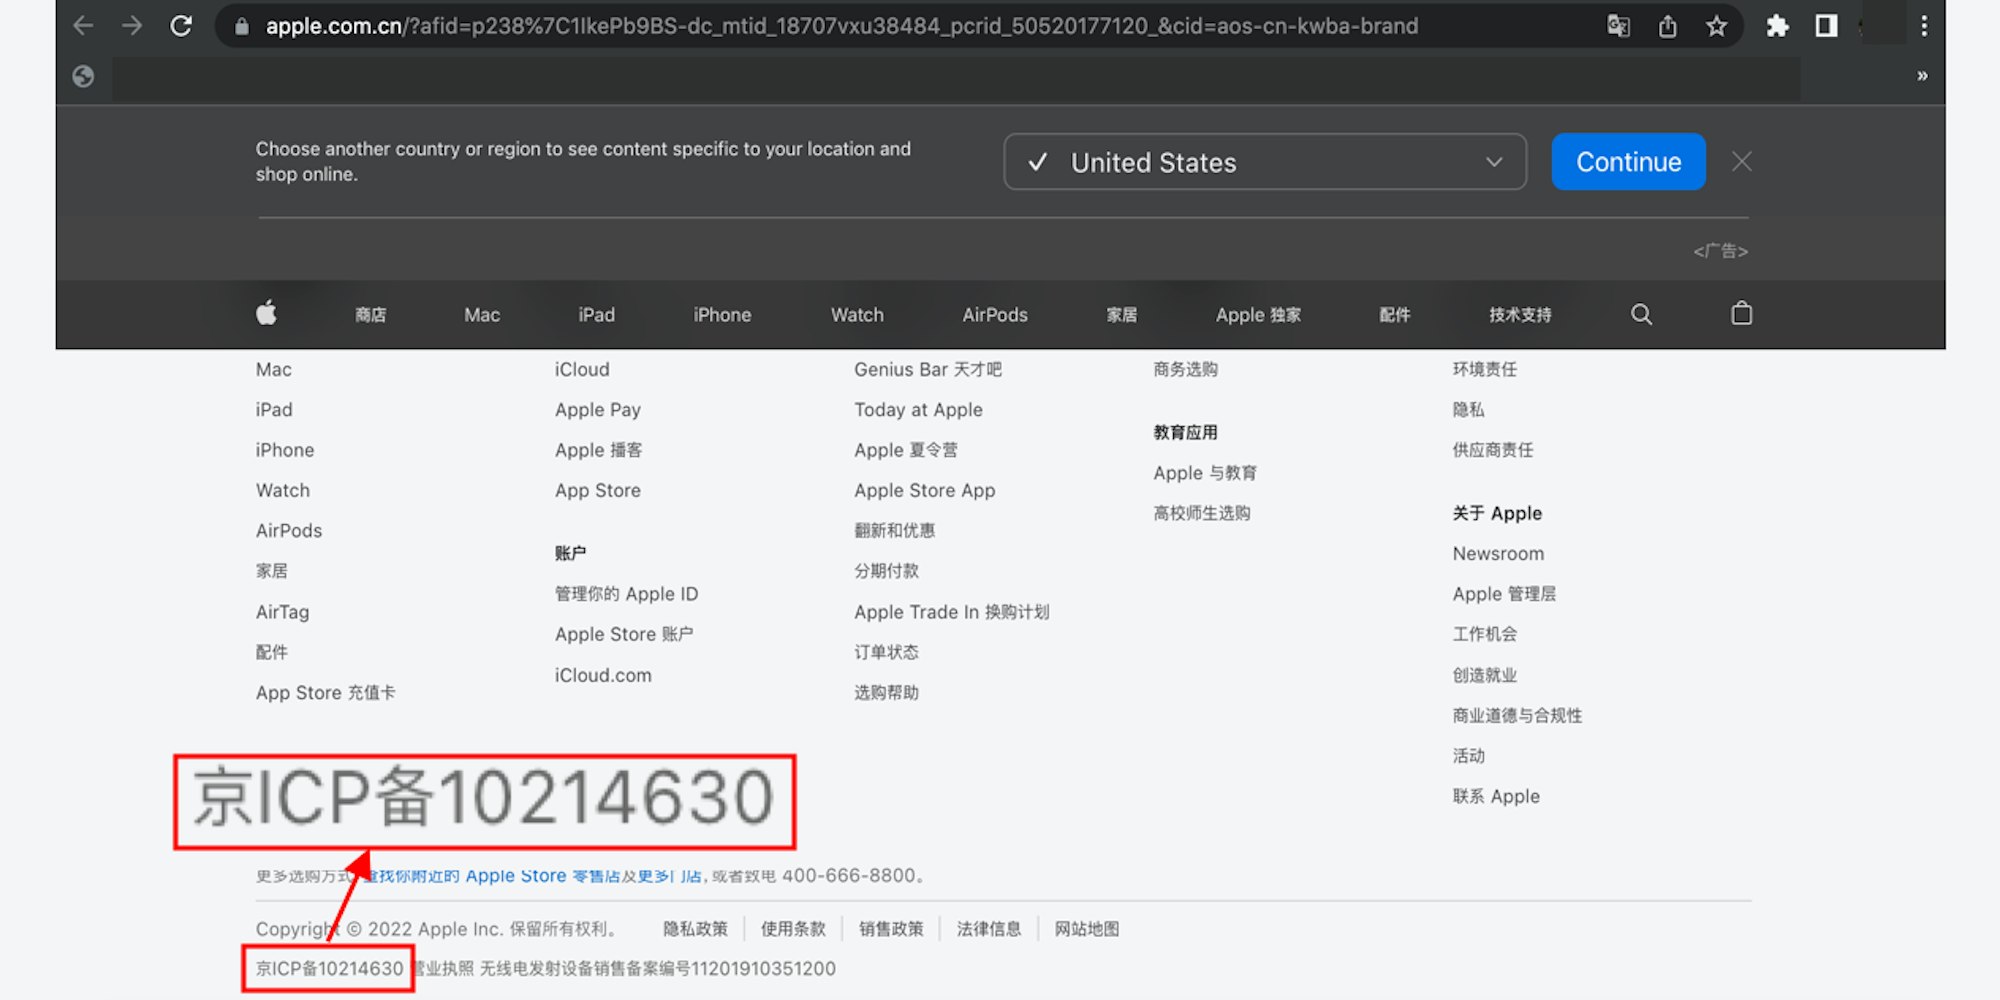This screenshot has height=1000, width=2000.
Task: Click Genius Bar 天才吧 link
Action: (928, 369)
